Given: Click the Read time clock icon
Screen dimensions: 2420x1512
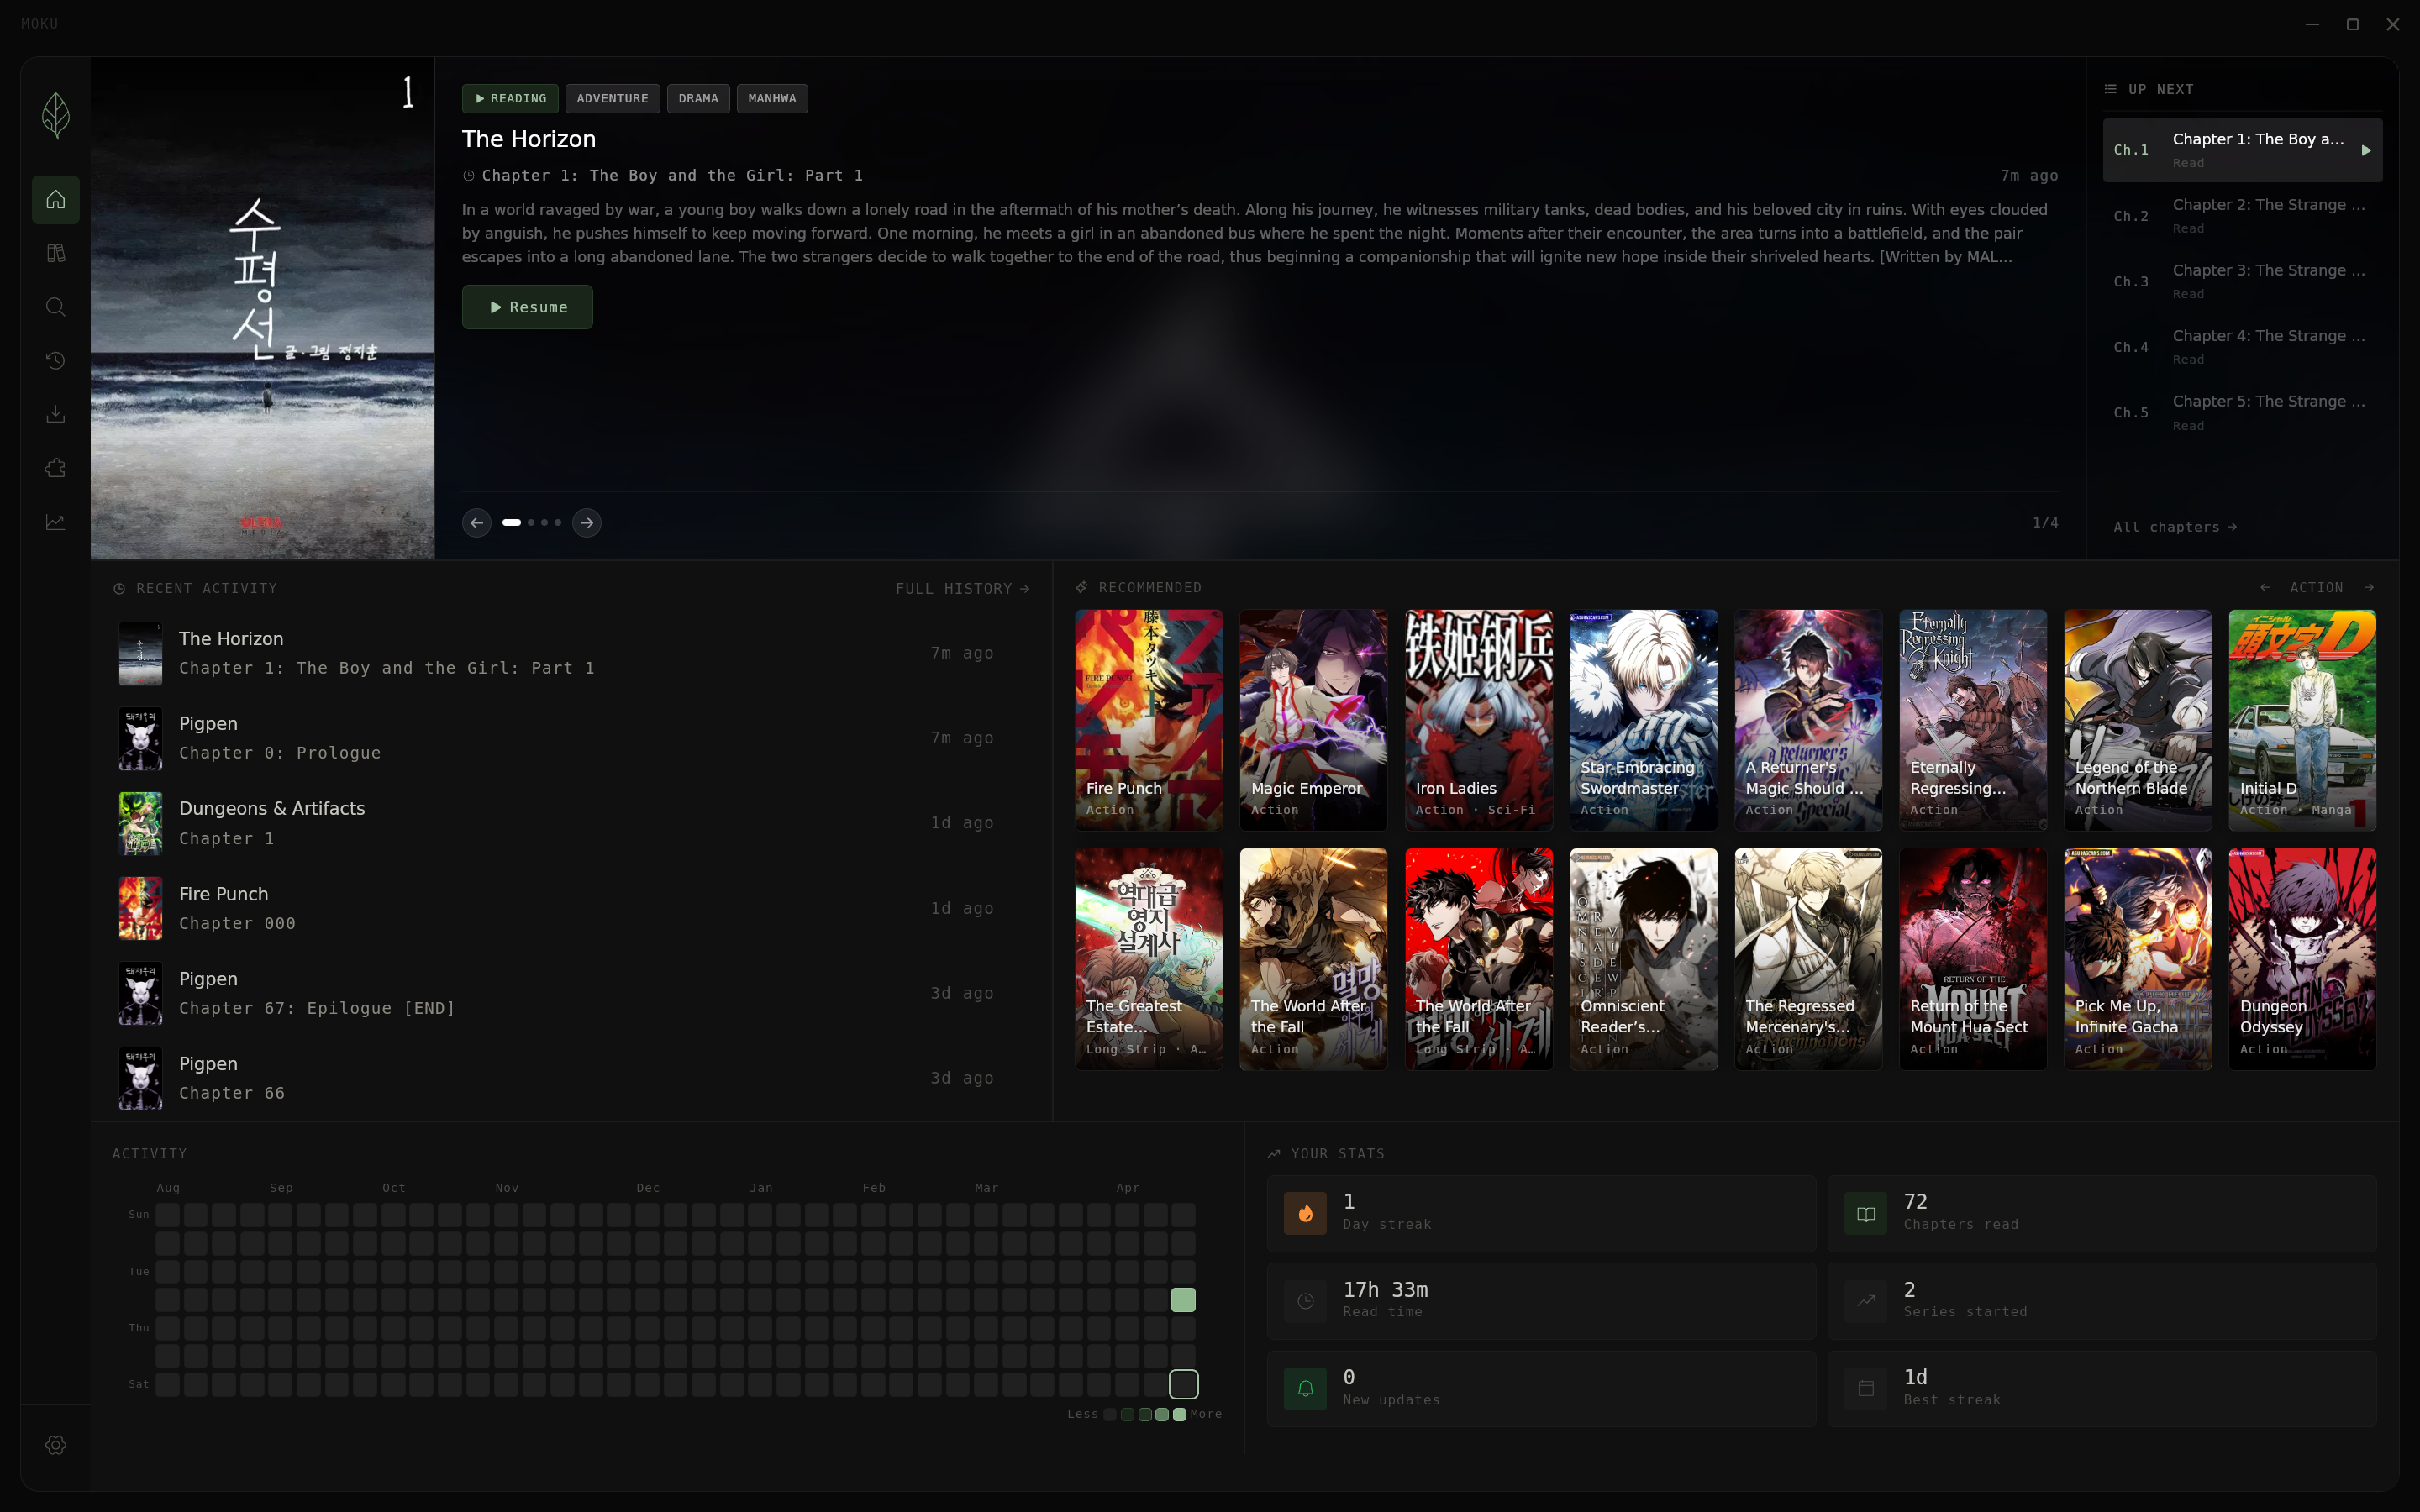Looking at the screenshot, I should [1305, 1301].
